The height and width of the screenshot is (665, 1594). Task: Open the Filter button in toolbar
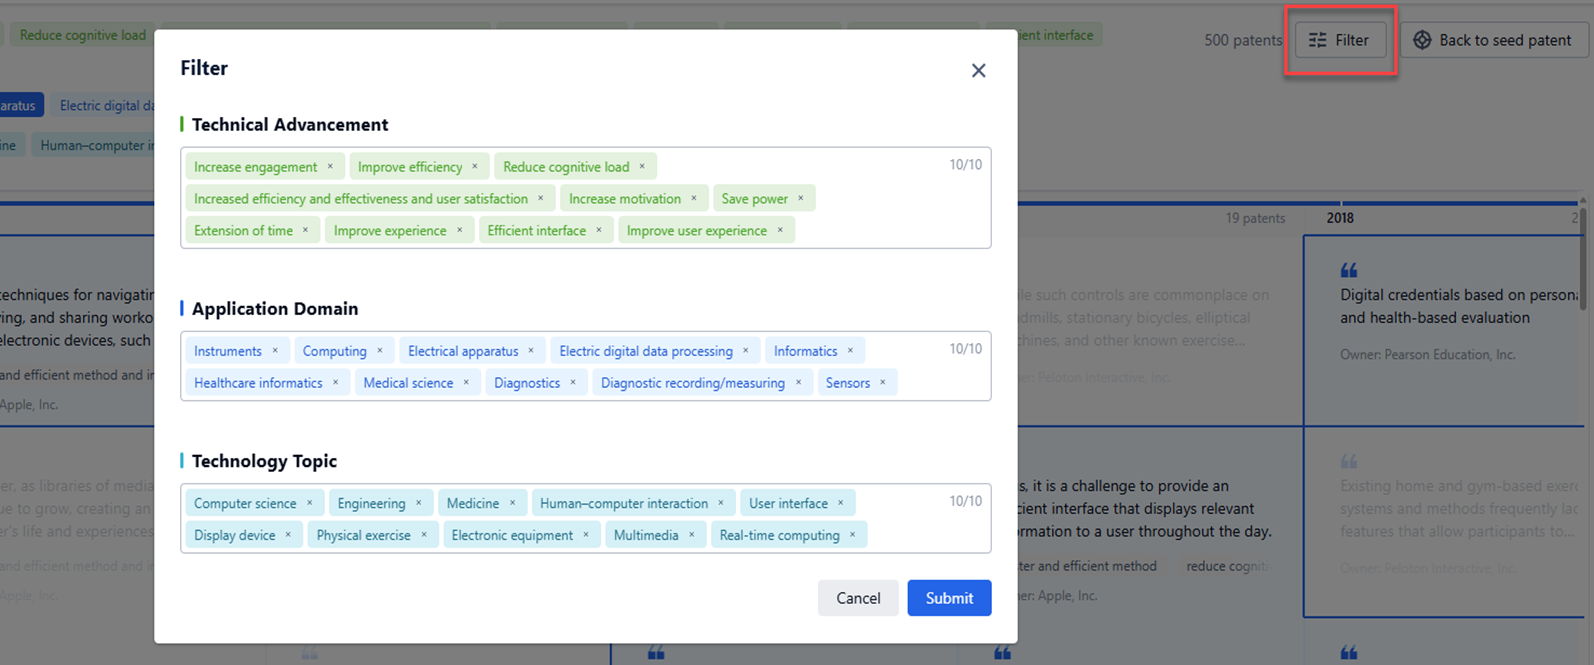coord(1340,40)
